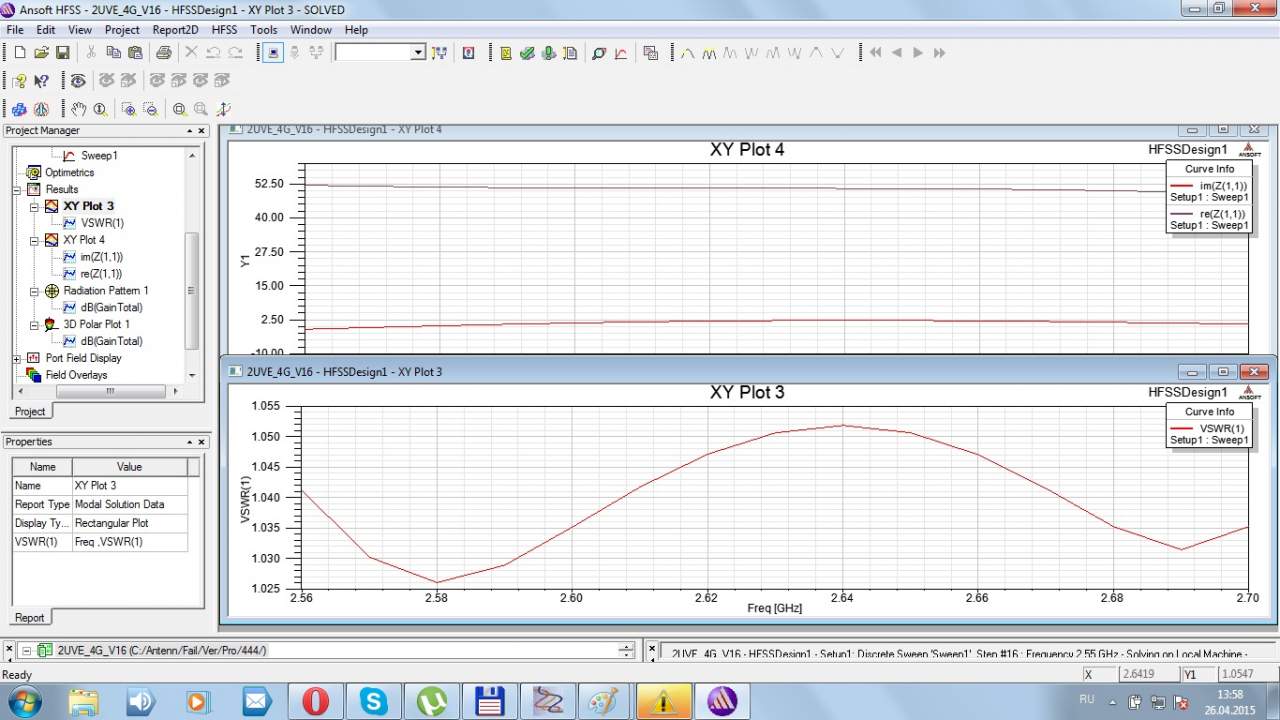This screenshot has height=720, width=1280.
Task: Click the green Validate checkmark icon
Action: pos(527,53)
